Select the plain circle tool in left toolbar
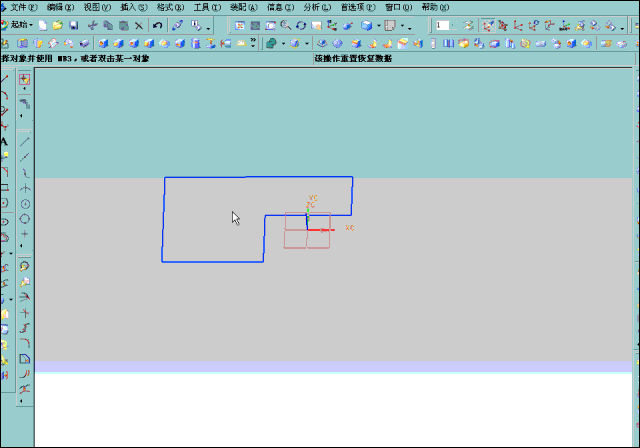Image resolution: width=640 pixels, height=448 pixels. [25, 219]
